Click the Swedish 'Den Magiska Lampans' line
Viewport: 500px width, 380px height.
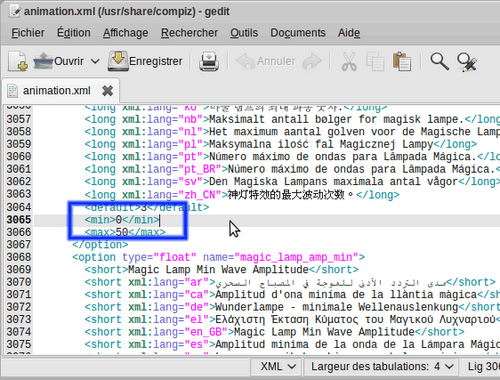pos(292,182)
